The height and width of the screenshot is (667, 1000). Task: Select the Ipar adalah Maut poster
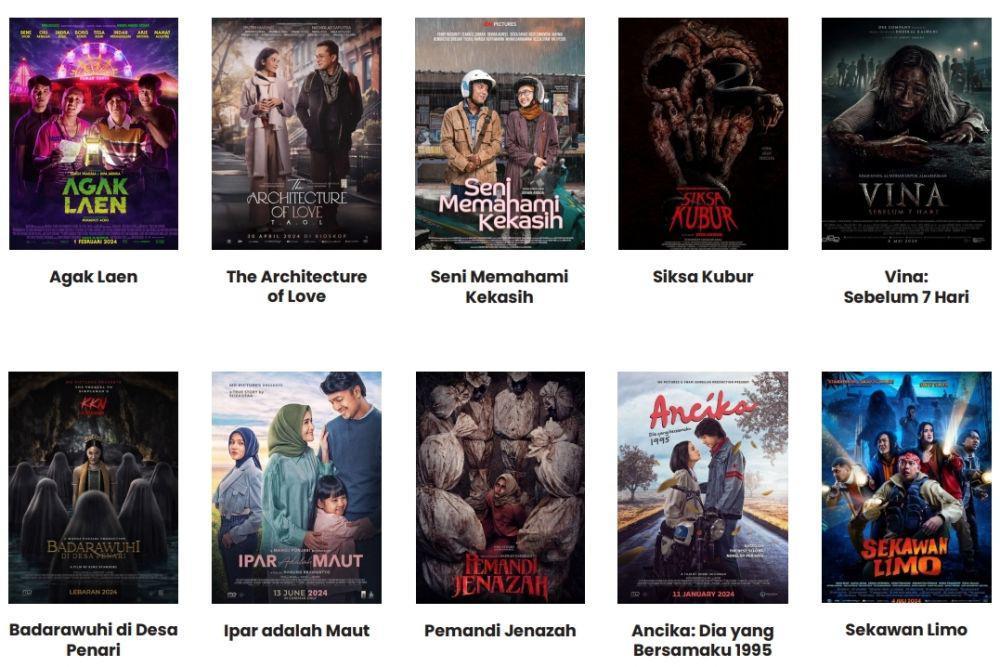tap(297, 488)
